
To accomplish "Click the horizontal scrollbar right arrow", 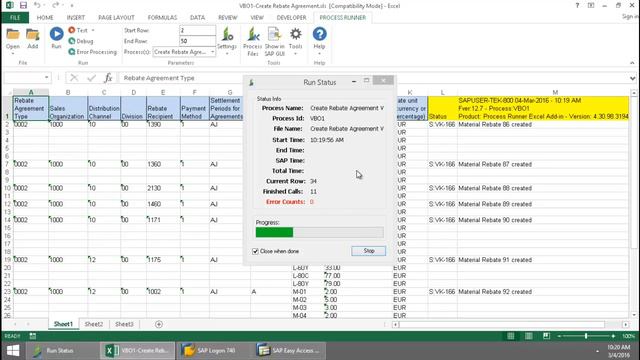I will [x=626, y=324].
